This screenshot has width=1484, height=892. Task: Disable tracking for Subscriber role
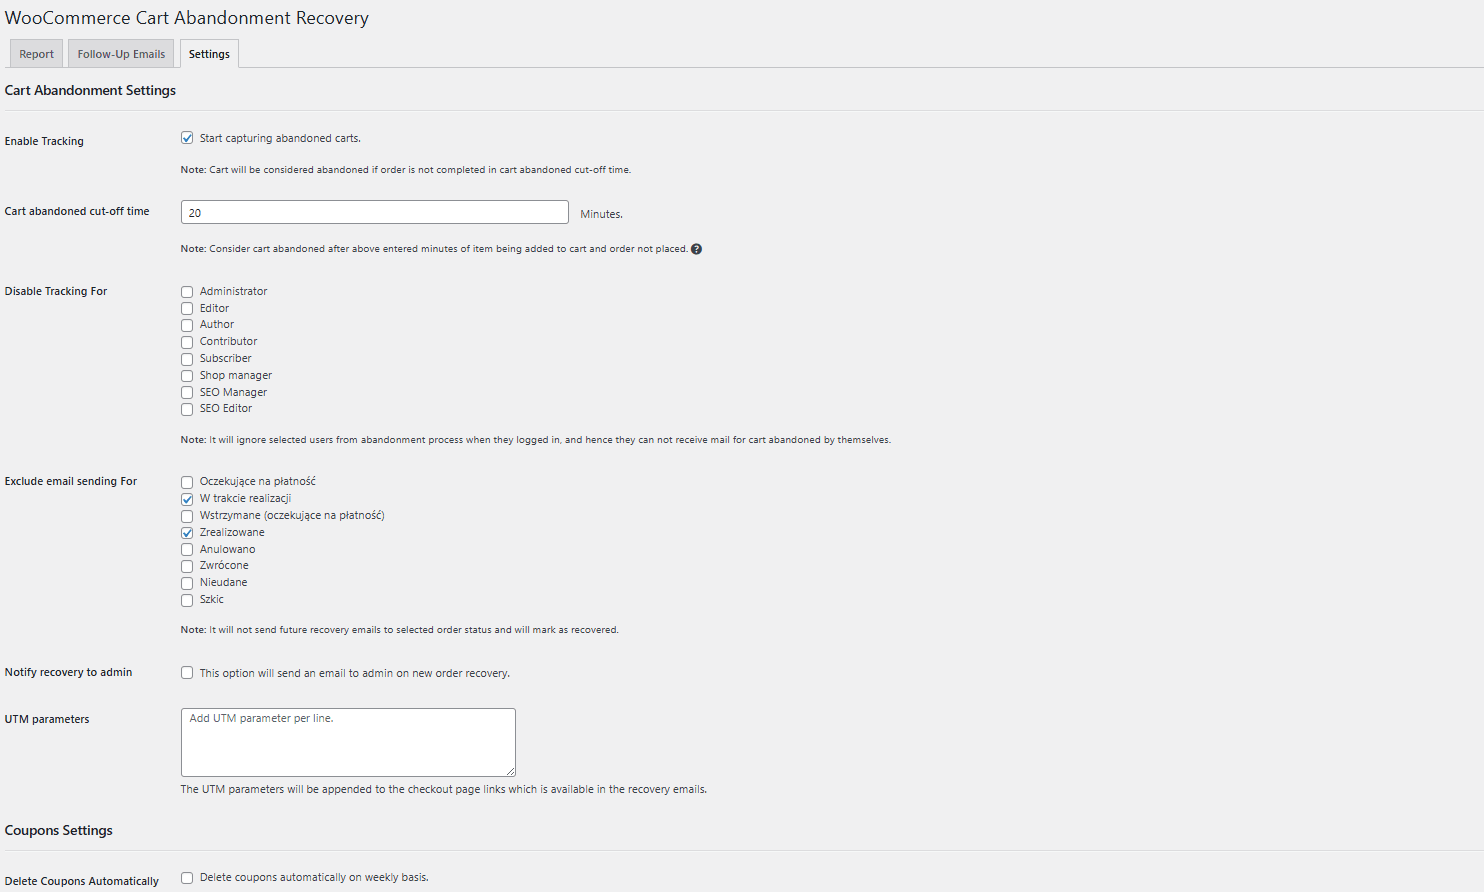click(x=187, y=358)
